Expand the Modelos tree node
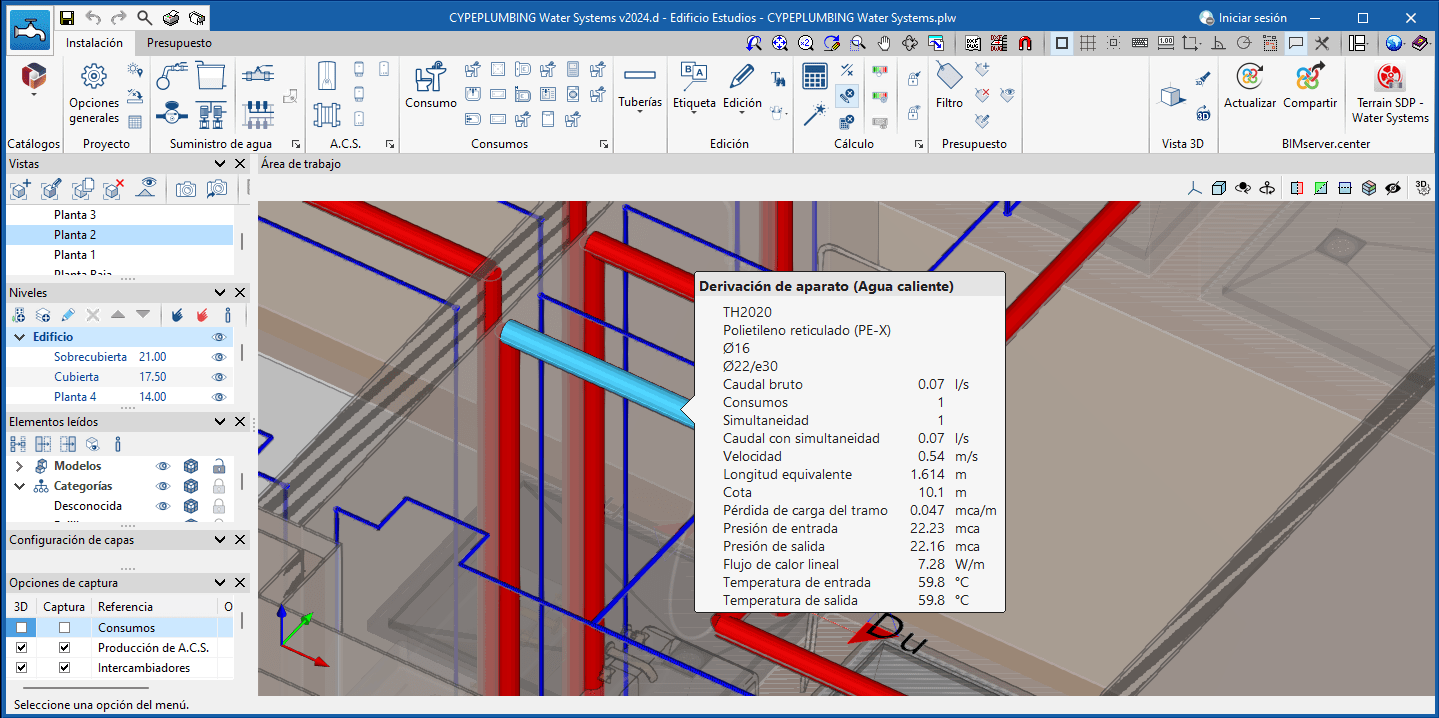Image resolution: width=1439 pixels, height=718 pixels. [x=19, y=466]
